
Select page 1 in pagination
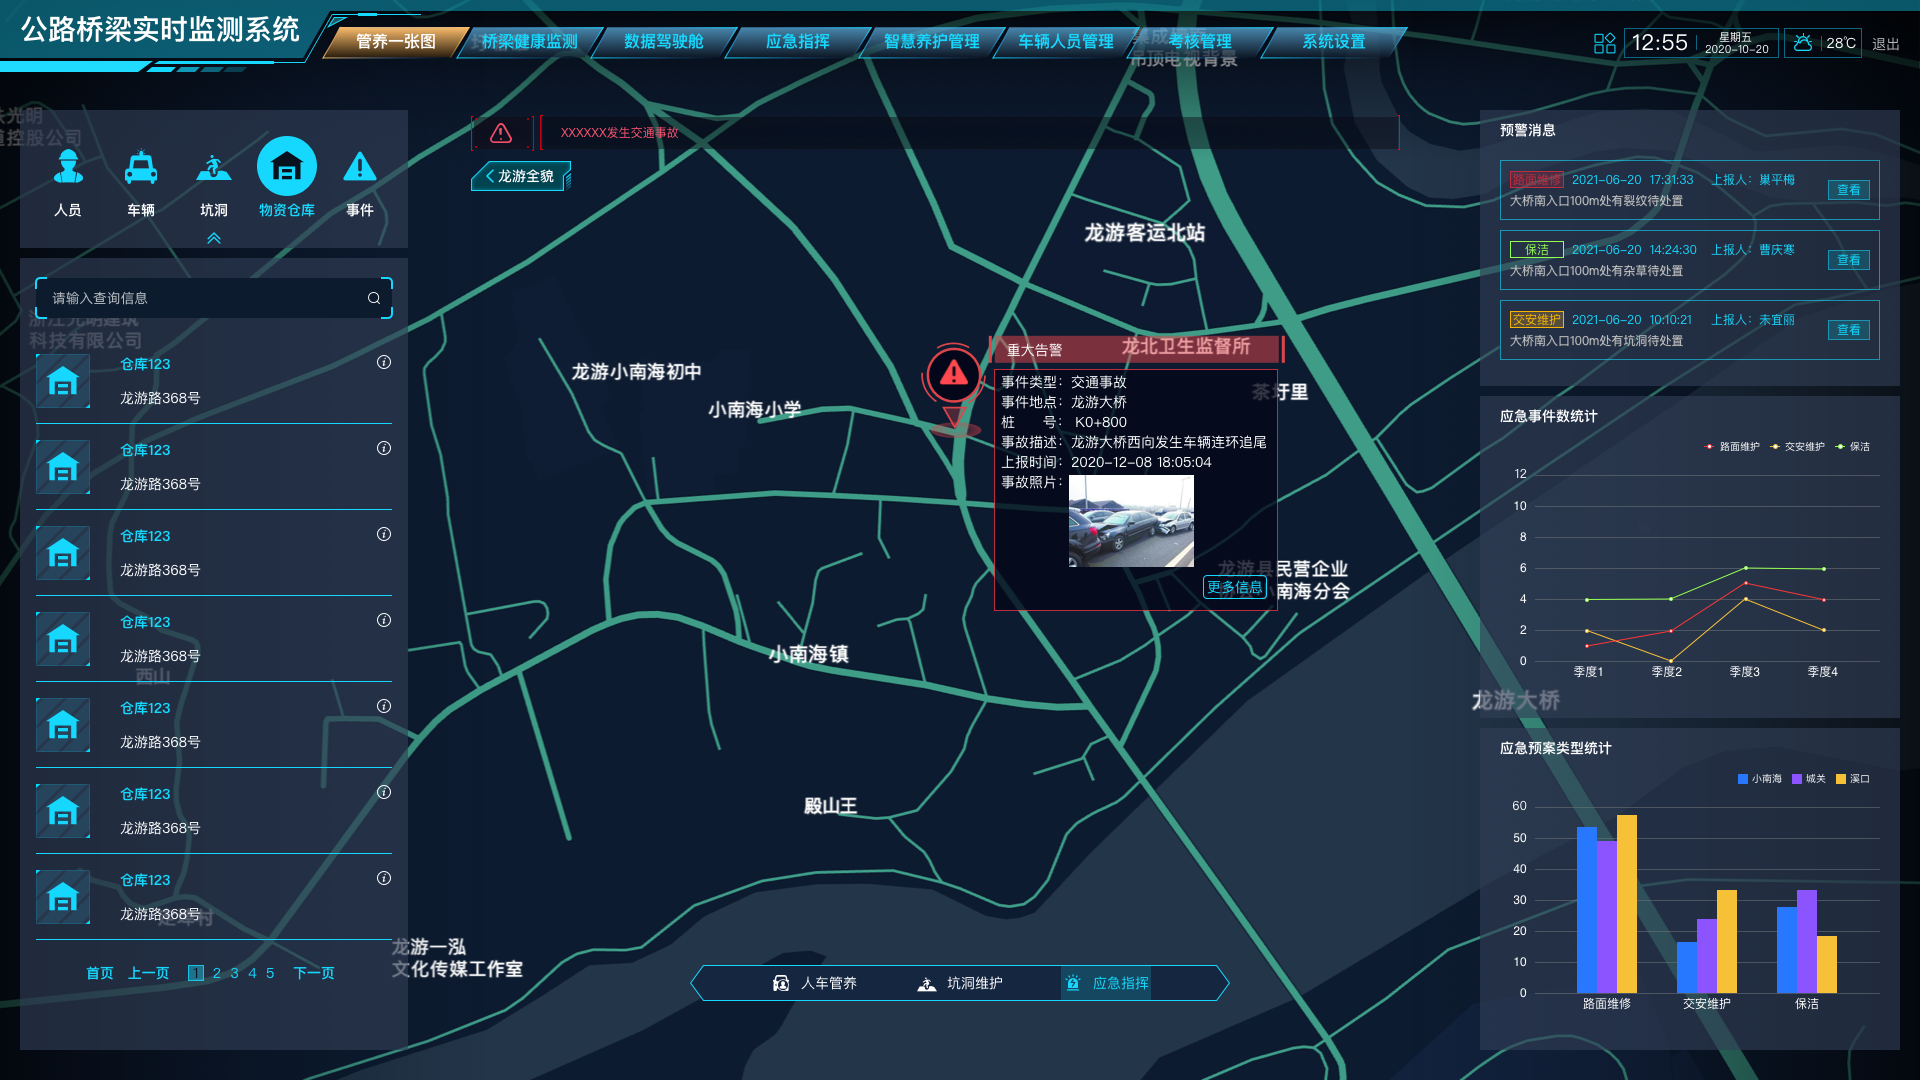(196, 973)
